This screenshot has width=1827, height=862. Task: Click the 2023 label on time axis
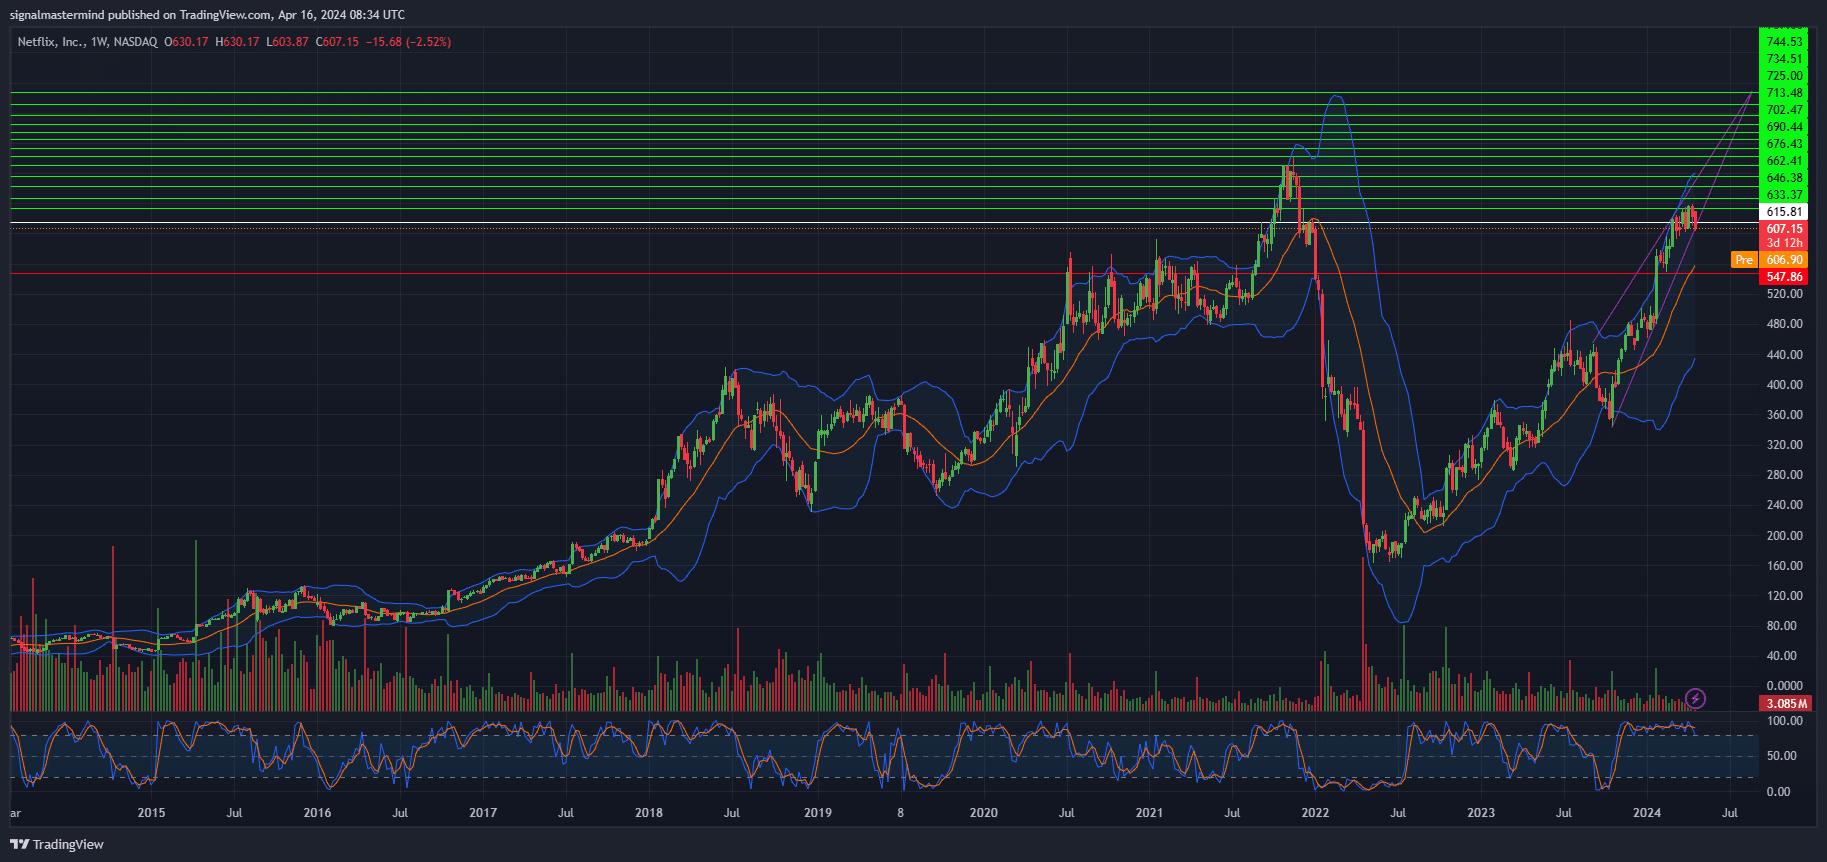1481,813
